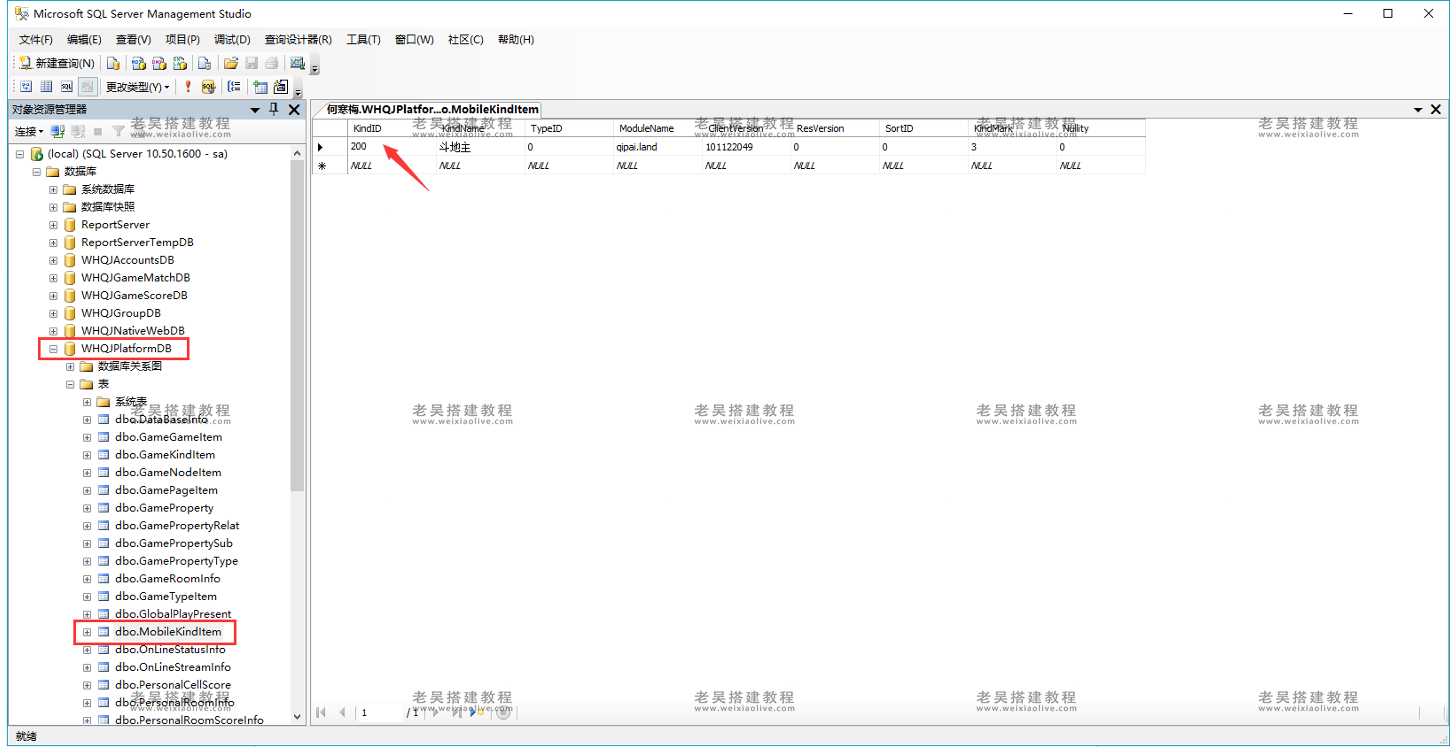Expand the dbo.MobileKindItem table node
1450x750 pixels.
[87, 632]
